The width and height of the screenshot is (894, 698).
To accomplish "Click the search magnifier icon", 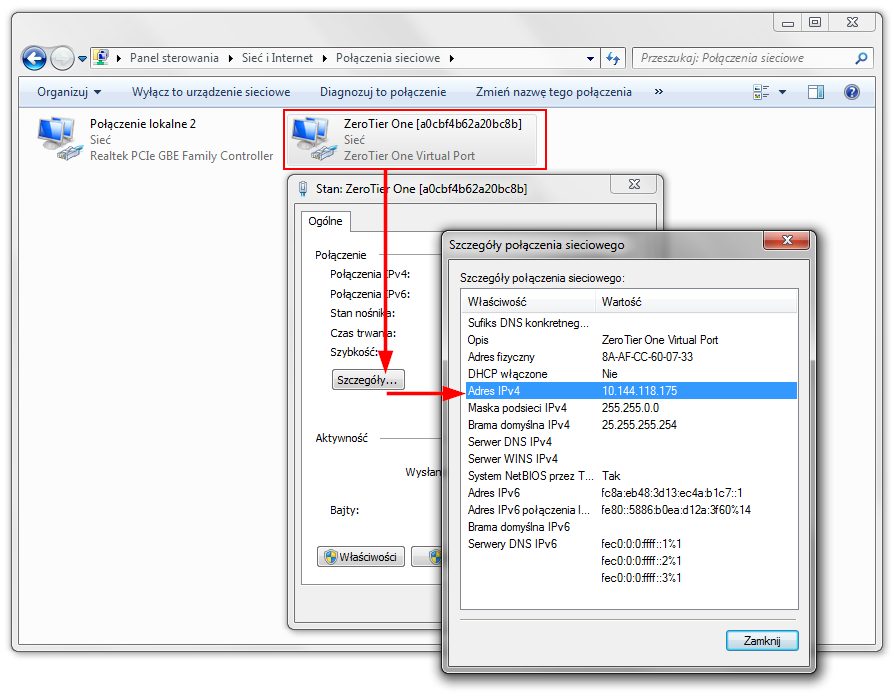I will 862,58.
